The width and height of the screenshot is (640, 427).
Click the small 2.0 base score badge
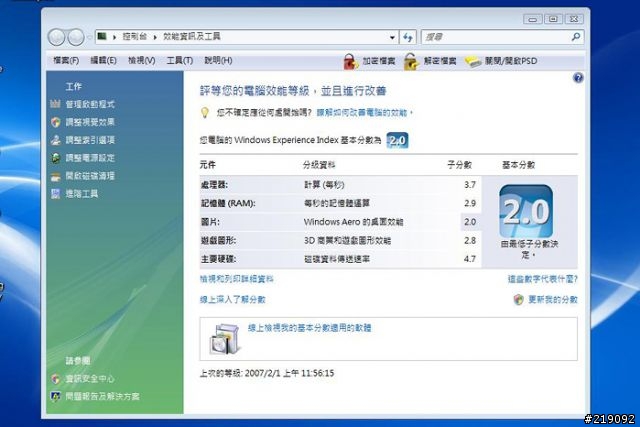[397, 140]
